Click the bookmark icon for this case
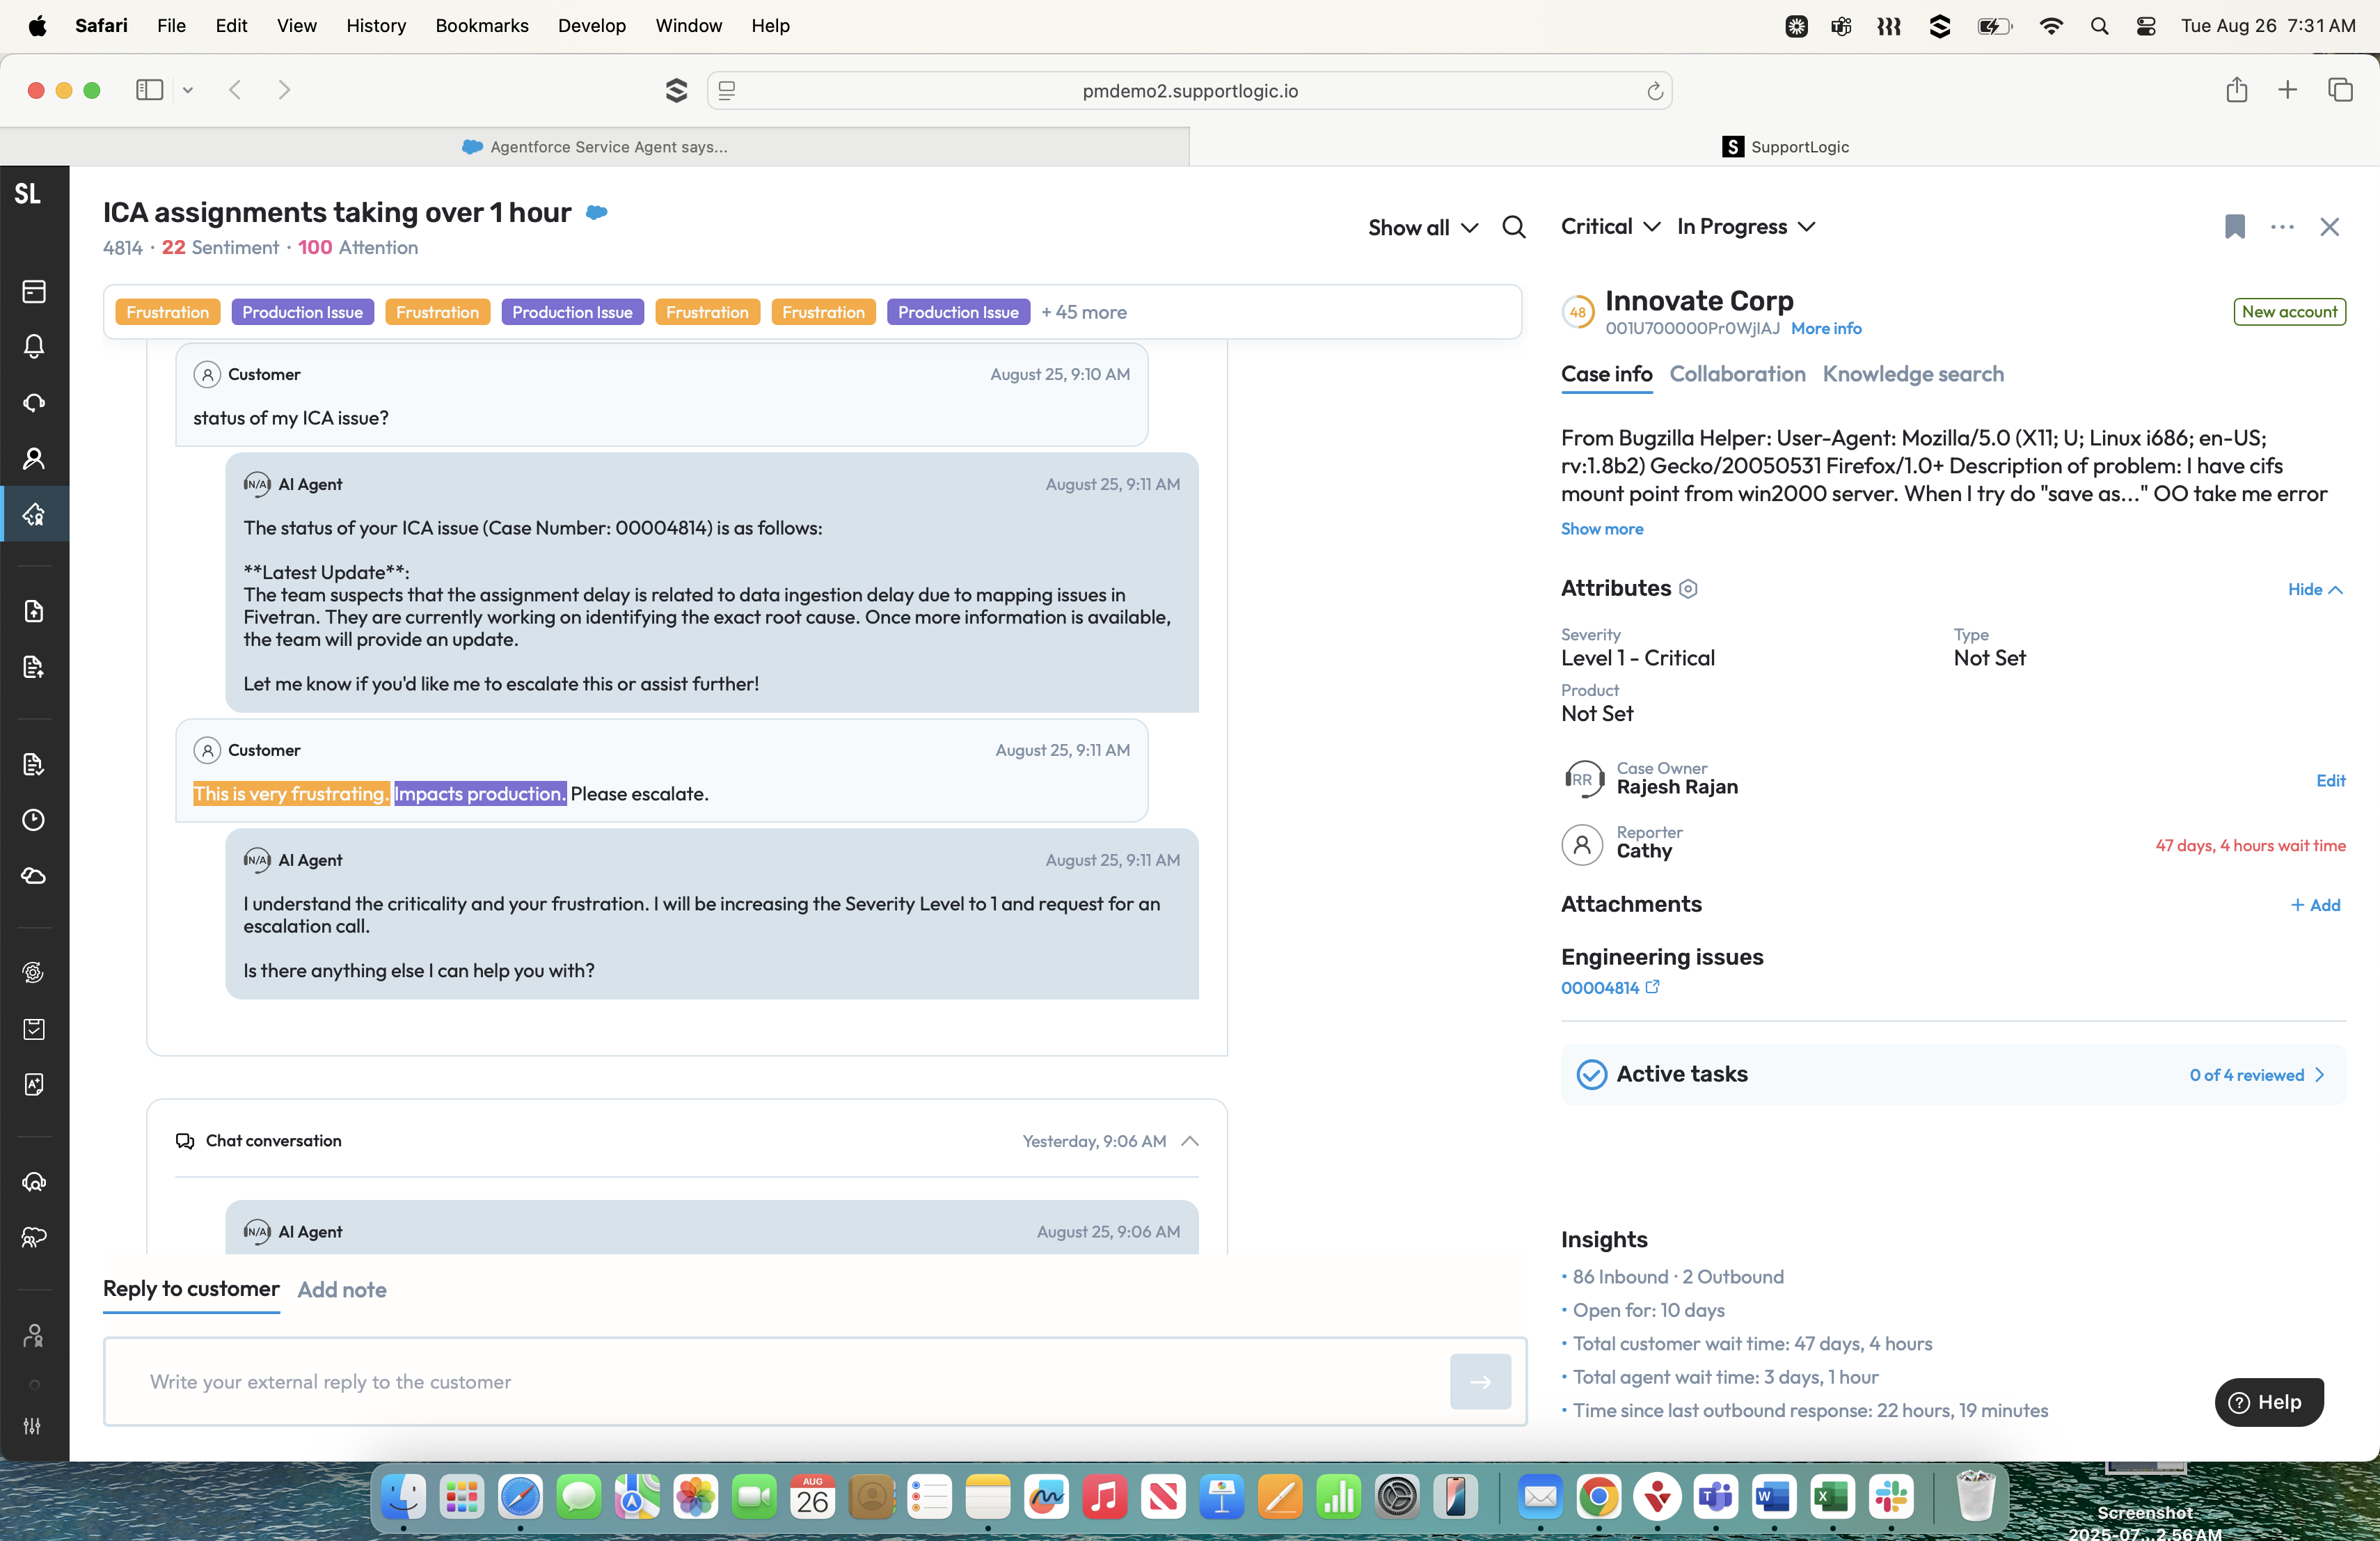 point(2234,227)
